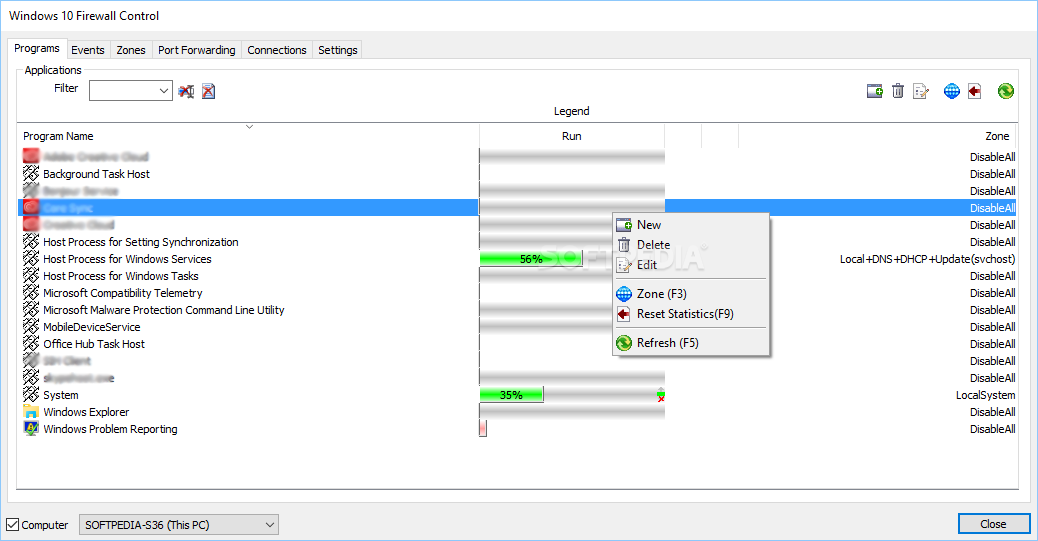Click DisableAll zone for Windows Problem Reporting
This screenshot has width=1038, height=541.
(x=992, y=429)
